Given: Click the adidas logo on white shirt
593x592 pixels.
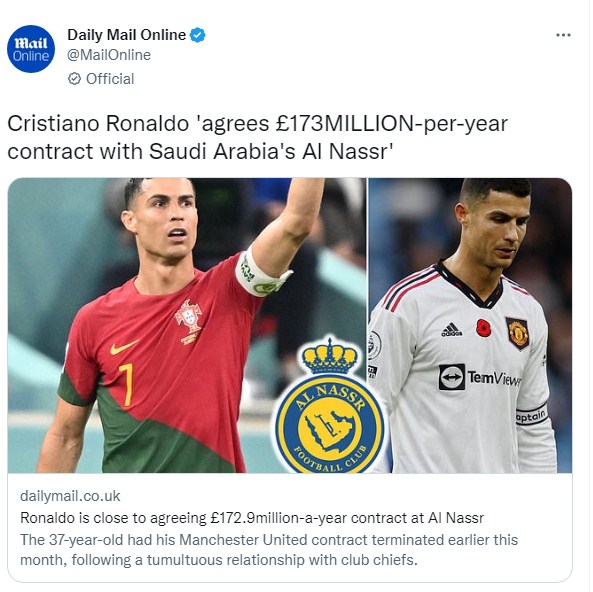Looking at the screenshot, I should pos(451,329).
